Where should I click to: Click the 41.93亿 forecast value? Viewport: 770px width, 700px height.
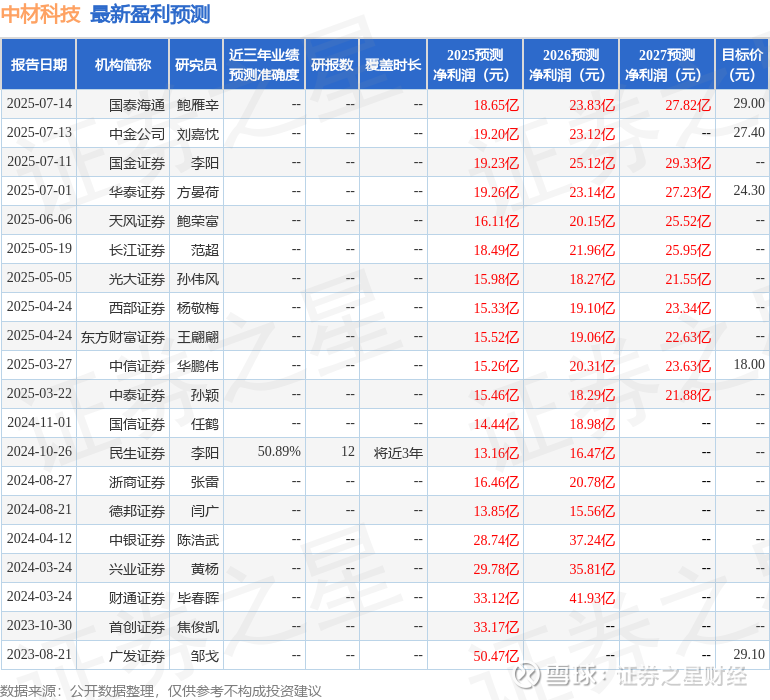592,597
